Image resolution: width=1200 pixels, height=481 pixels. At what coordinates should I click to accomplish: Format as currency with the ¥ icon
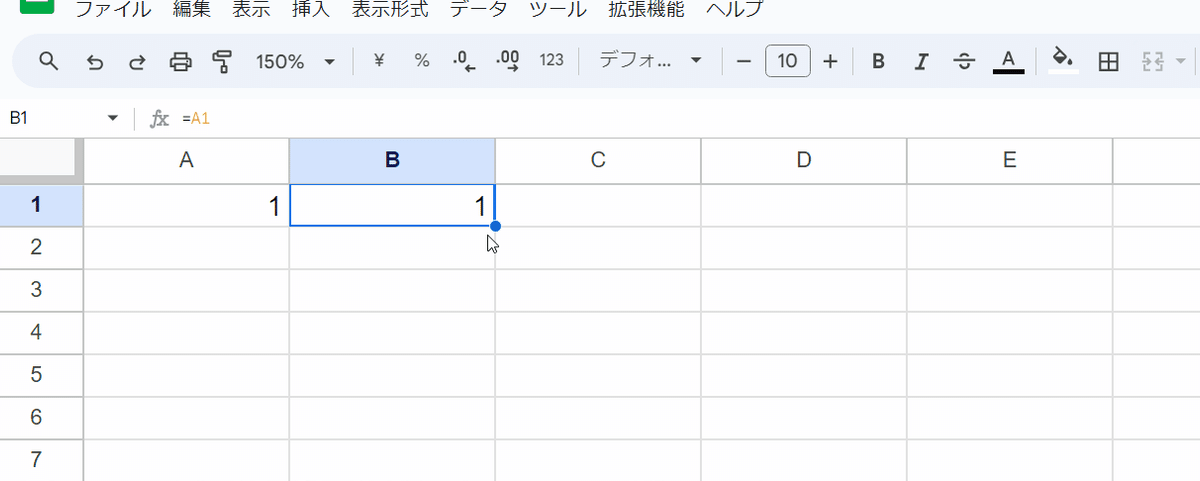click(379, 61)
